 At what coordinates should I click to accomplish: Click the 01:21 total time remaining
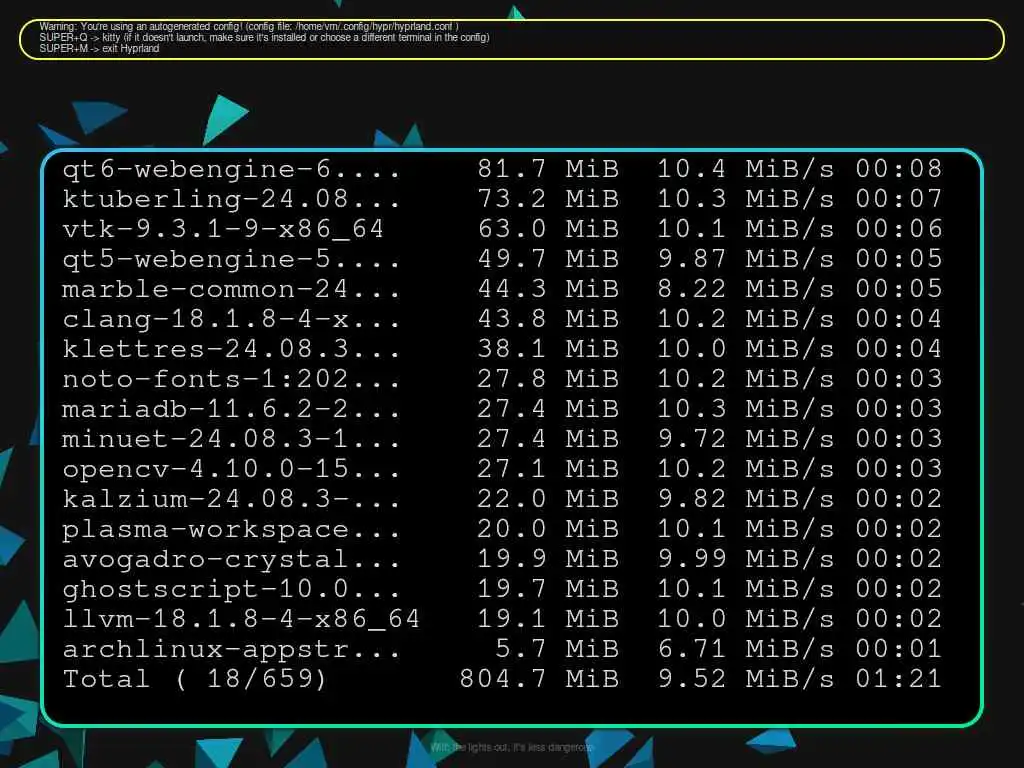(899, 679)
